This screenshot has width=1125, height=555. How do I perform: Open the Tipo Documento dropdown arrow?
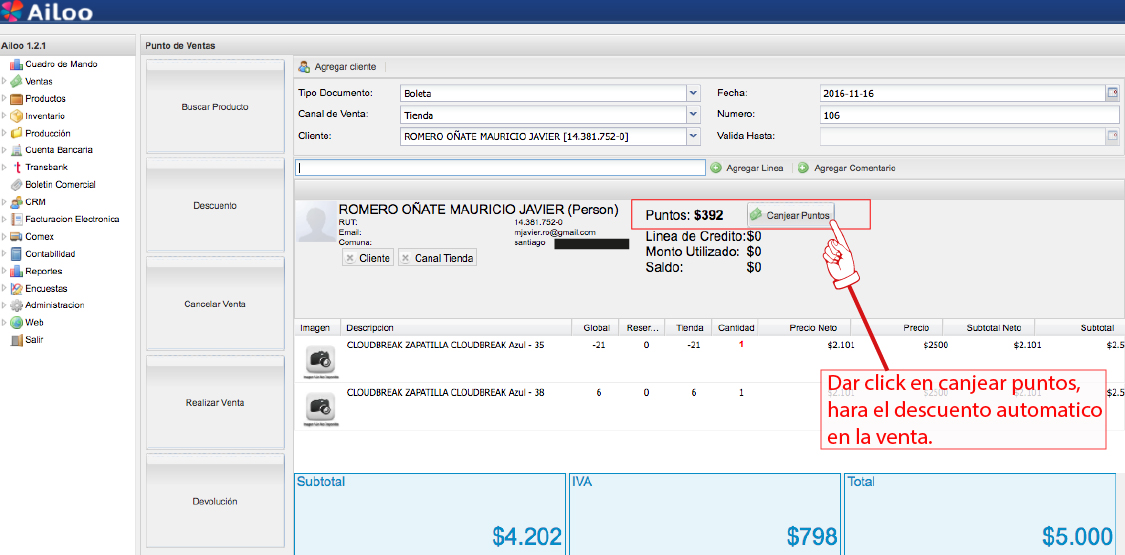point(693,93)
